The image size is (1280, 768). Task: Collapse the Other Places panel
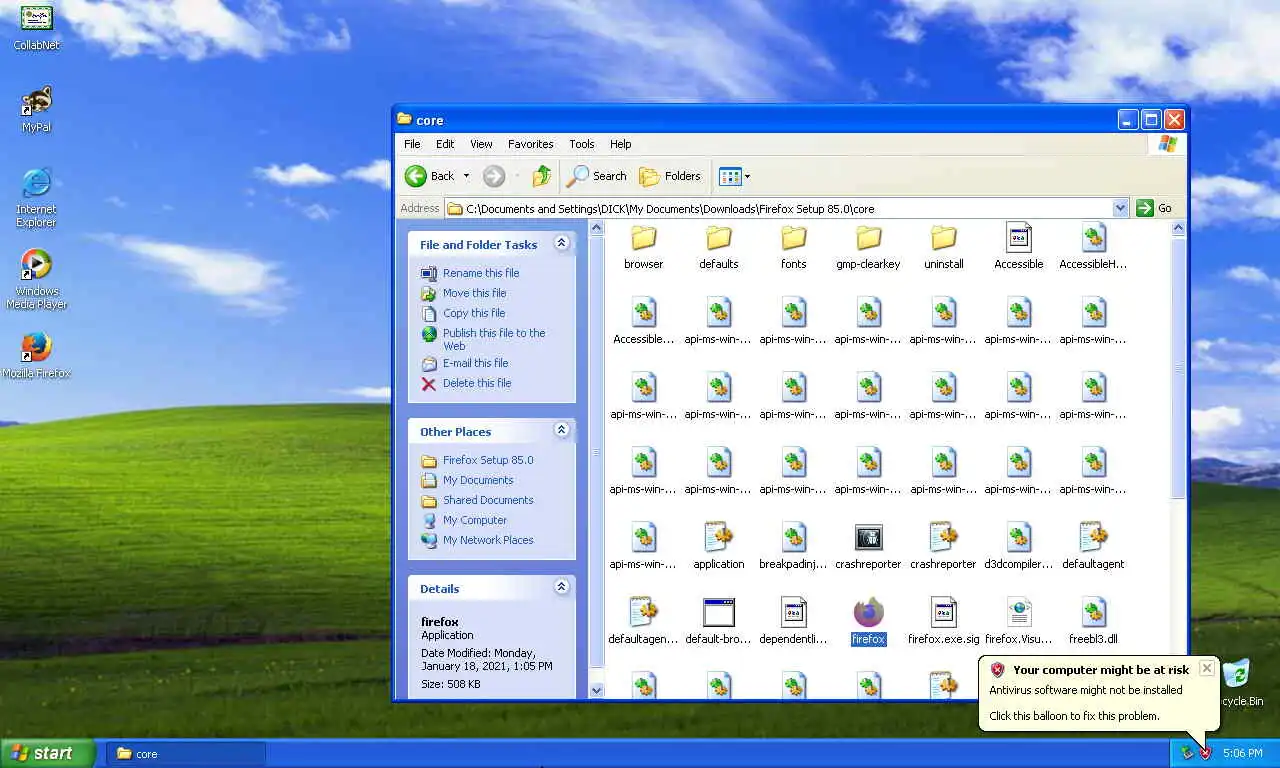[x=561, y=430]
